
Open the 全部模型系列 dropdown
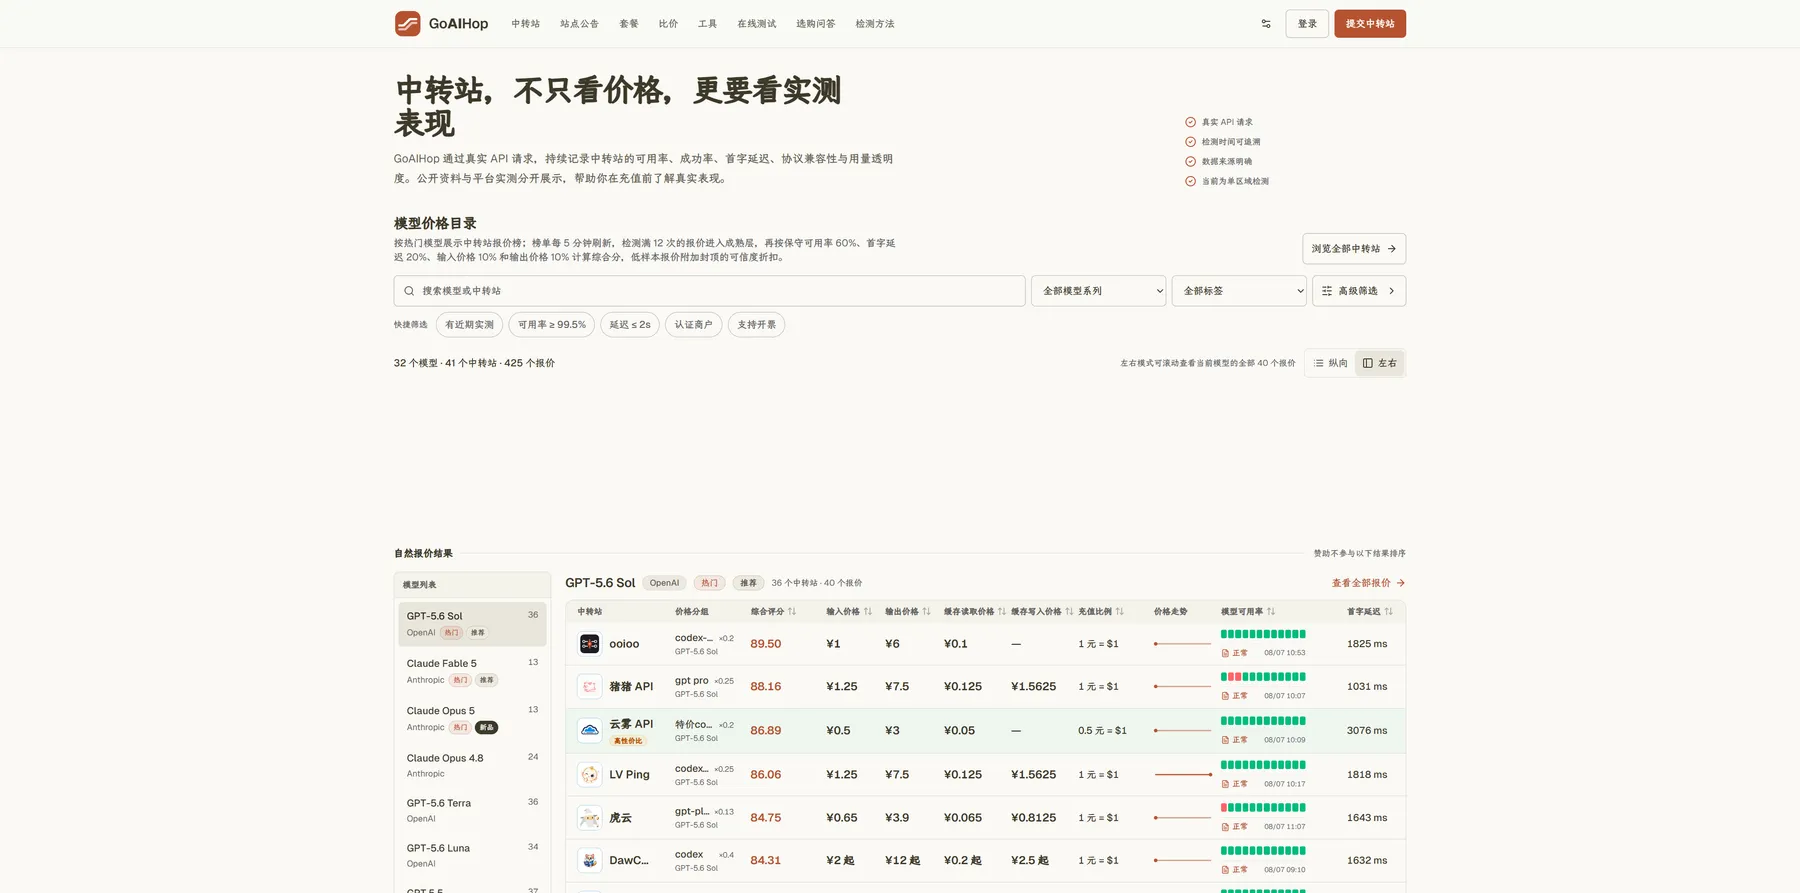(1098, 291)
